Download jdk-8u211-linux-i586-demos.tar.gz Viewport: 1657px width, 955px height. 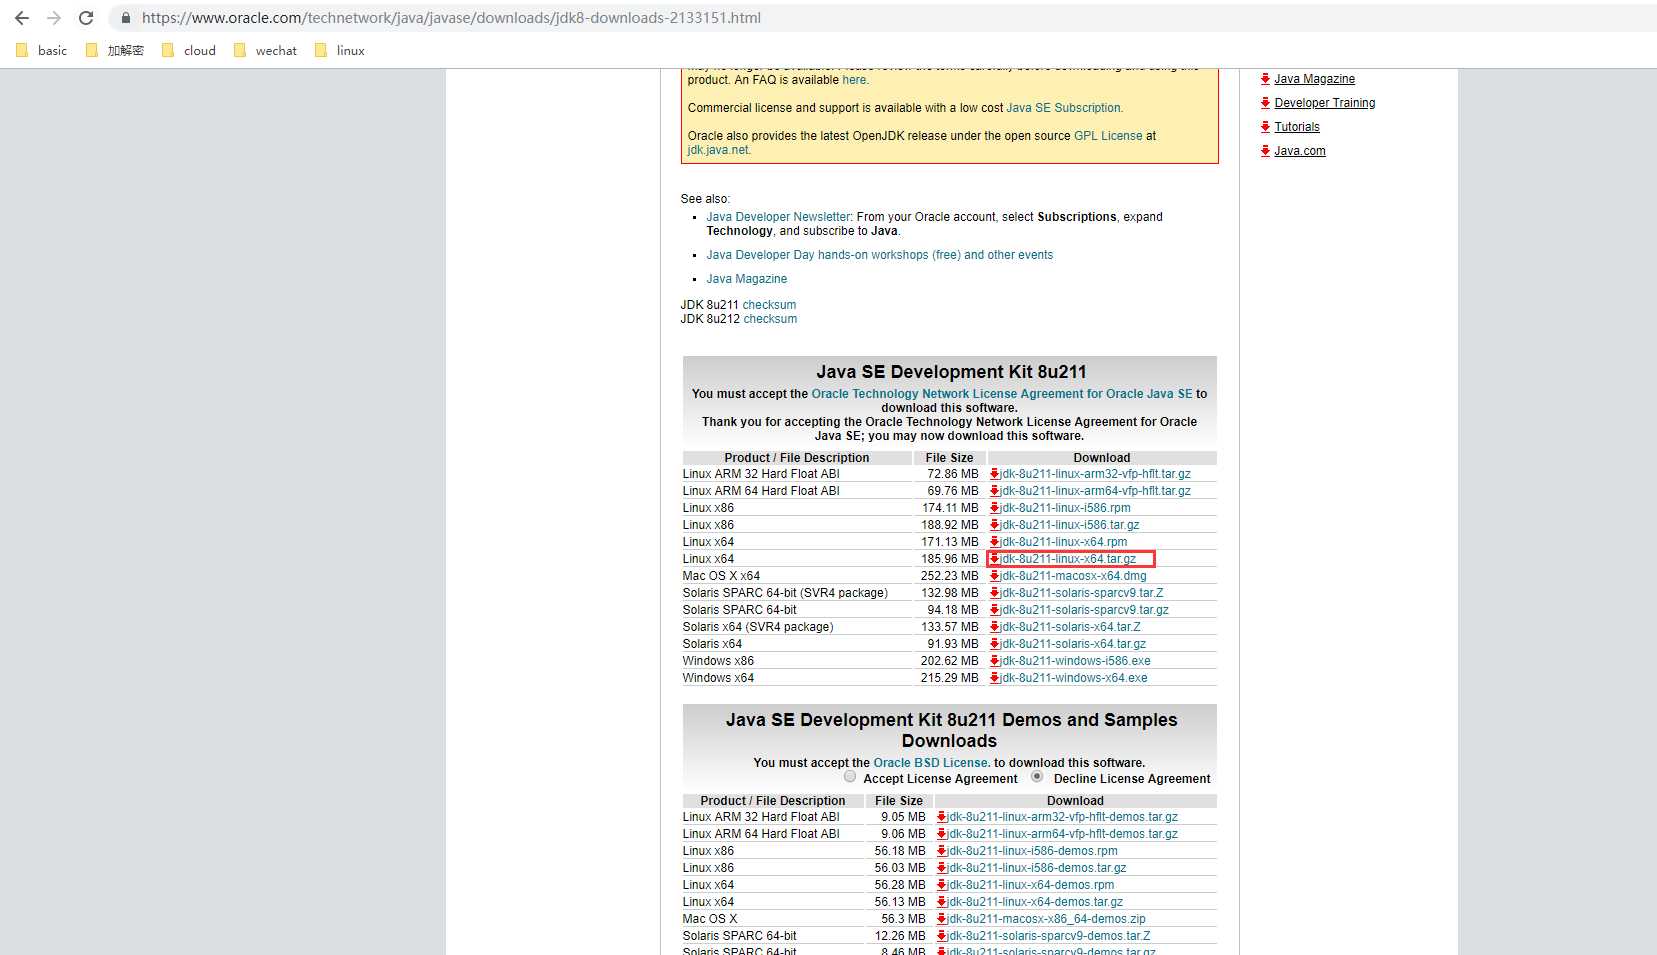(1037, 868)
